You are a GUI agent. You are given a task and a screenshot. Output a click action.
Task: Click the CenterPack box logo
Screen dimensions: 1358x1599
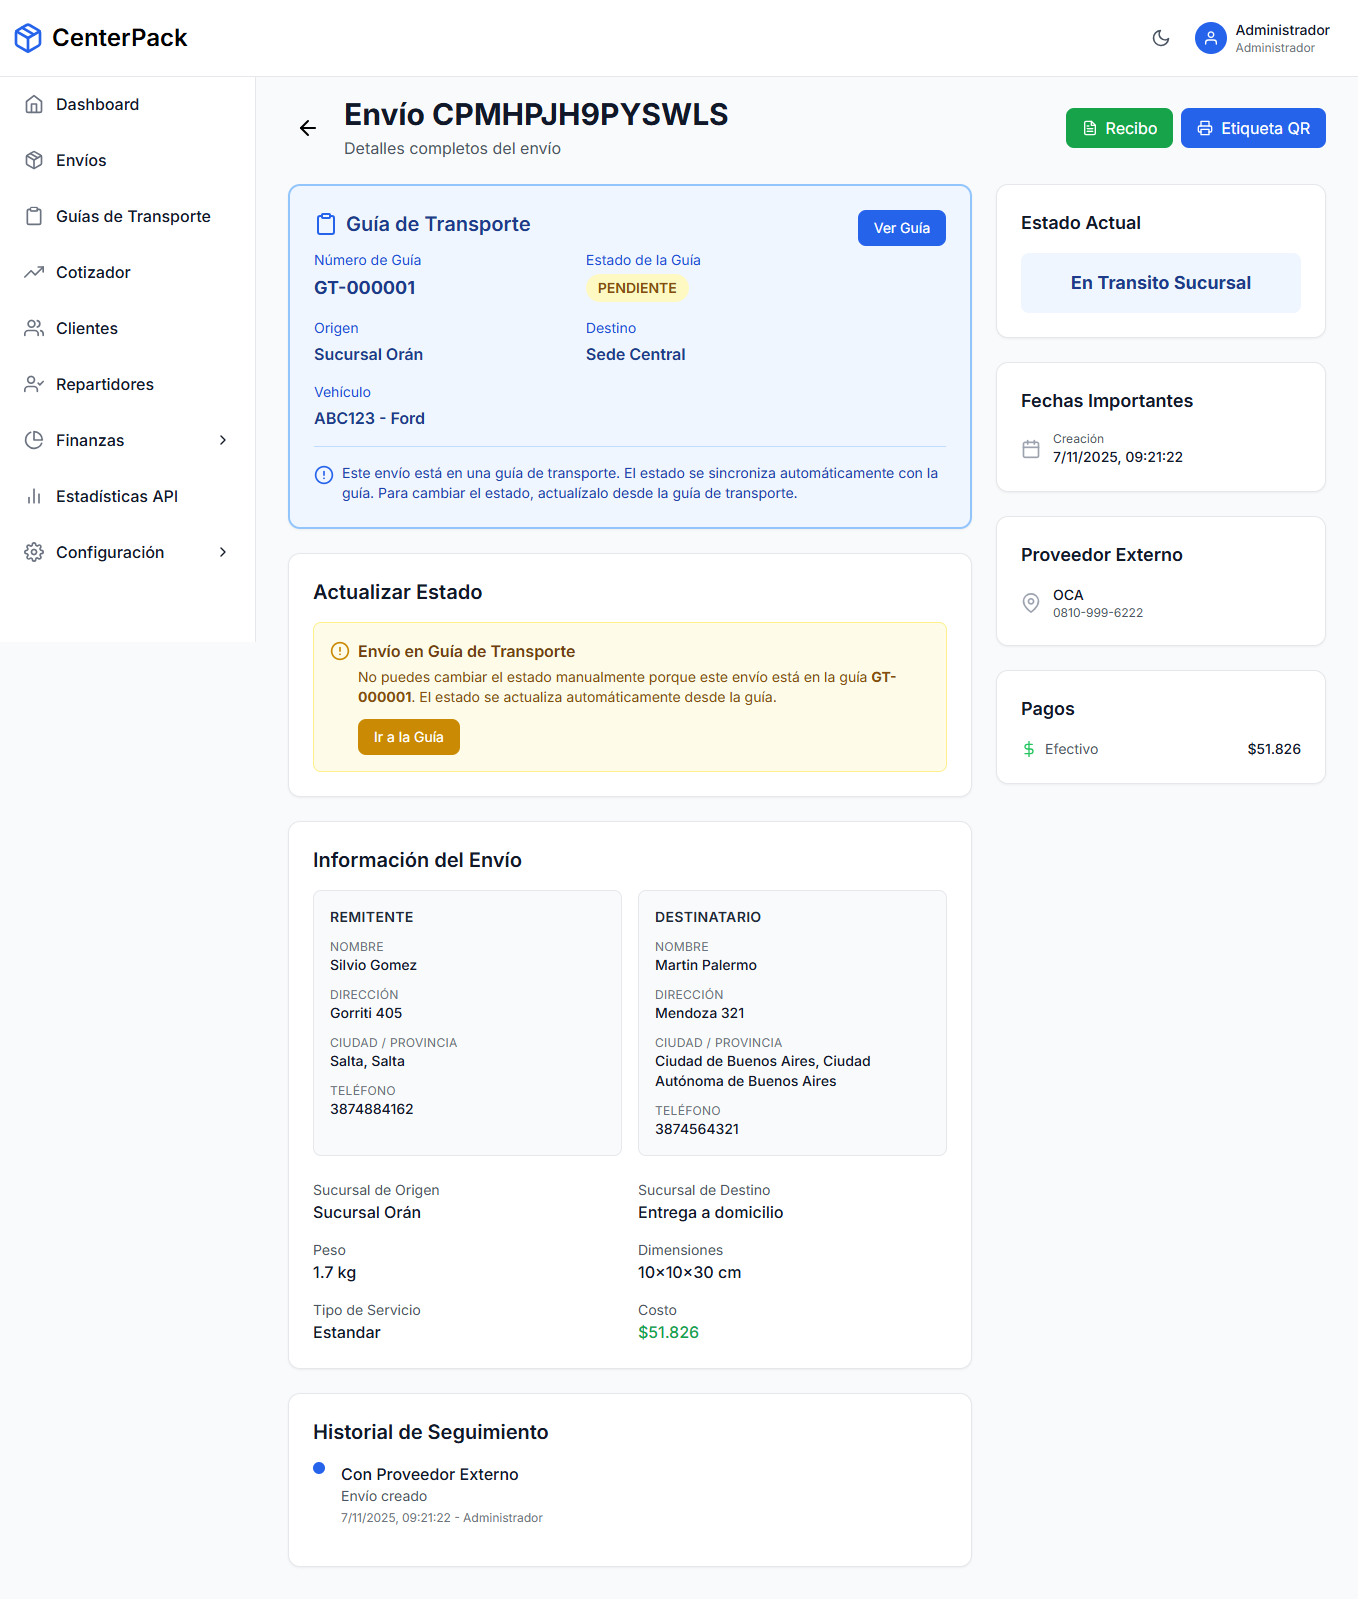pyautogui.click(x=28, y=38)
